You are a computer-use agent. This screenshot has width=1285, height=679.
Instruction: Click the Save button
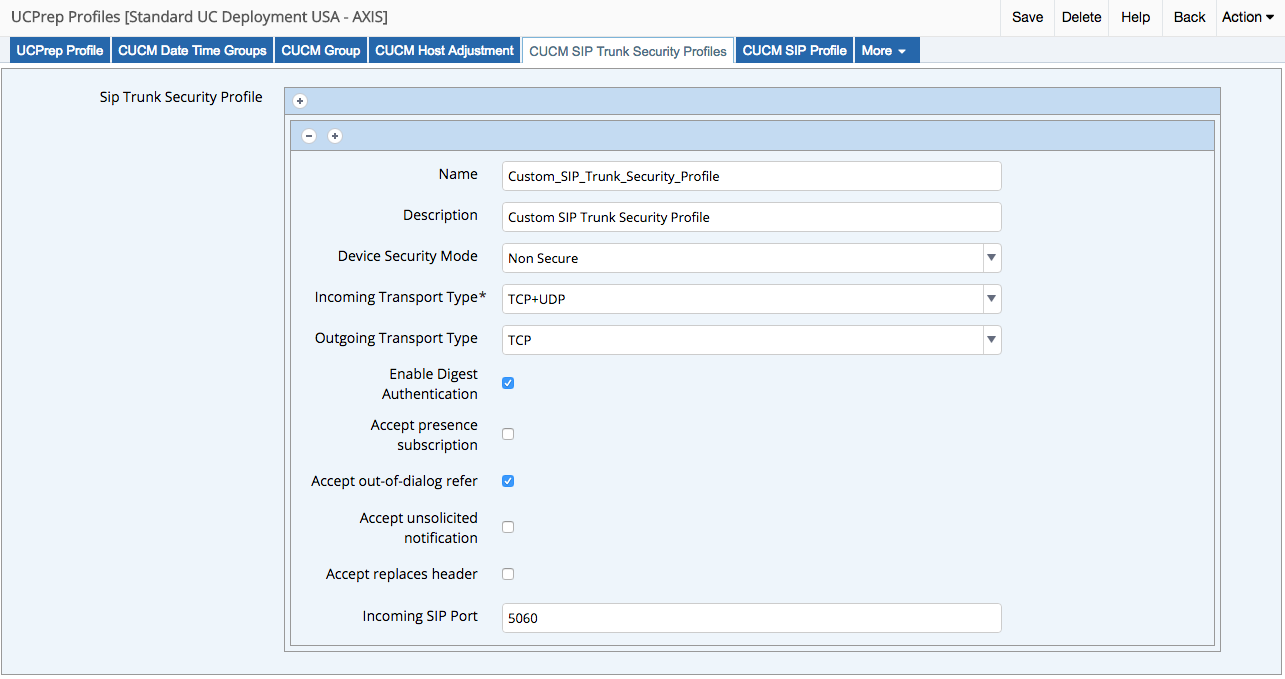(1027, 17)
